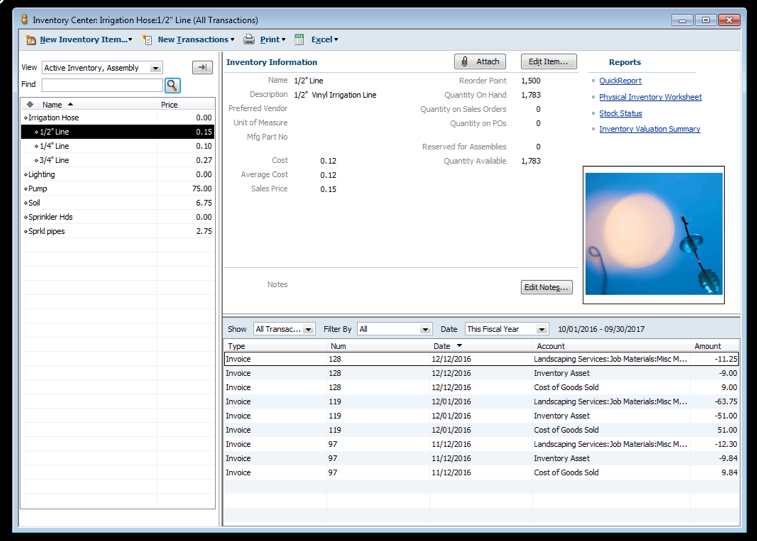Click the -63.75 amount cell
Screen dimensions: 757x541
click(715, 402)
